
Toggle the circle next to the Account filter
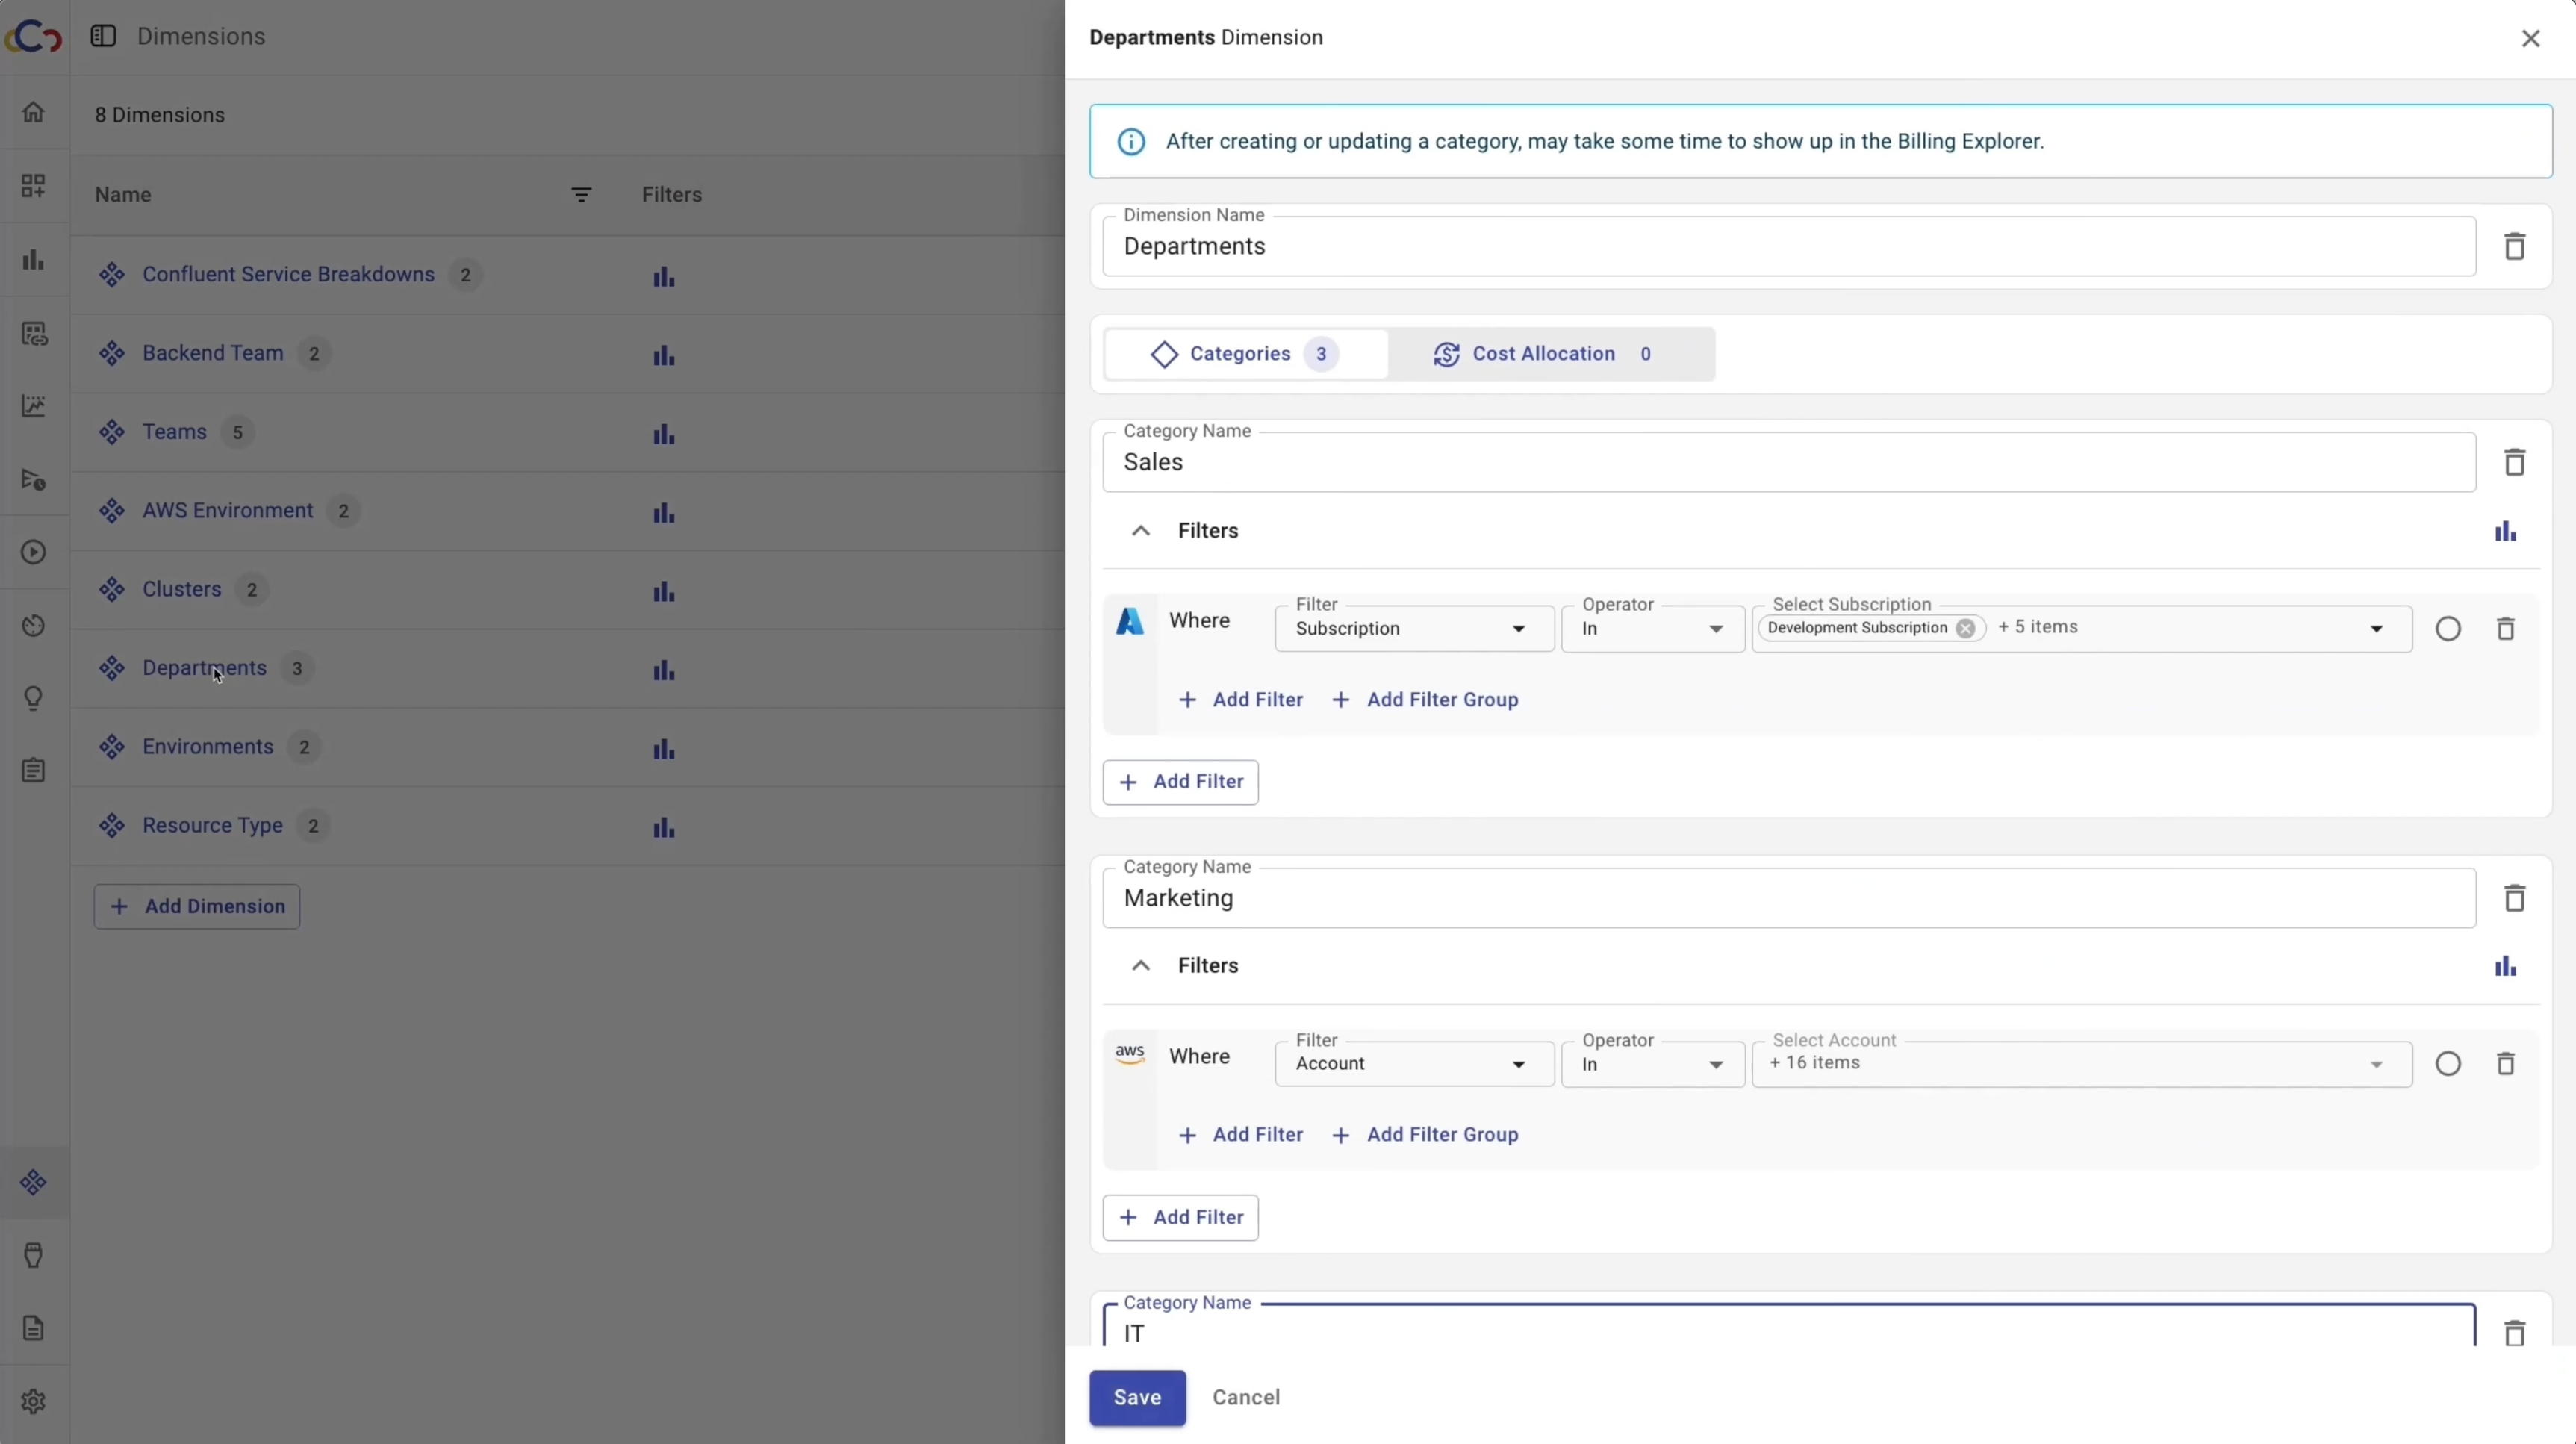(2447, 1064)
